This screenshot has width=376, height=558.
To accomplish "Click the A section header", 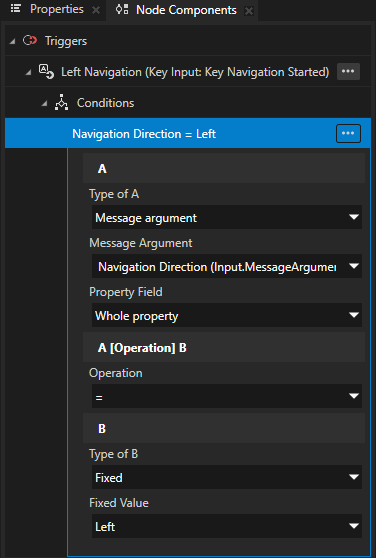I will click(x=224, y=168).
